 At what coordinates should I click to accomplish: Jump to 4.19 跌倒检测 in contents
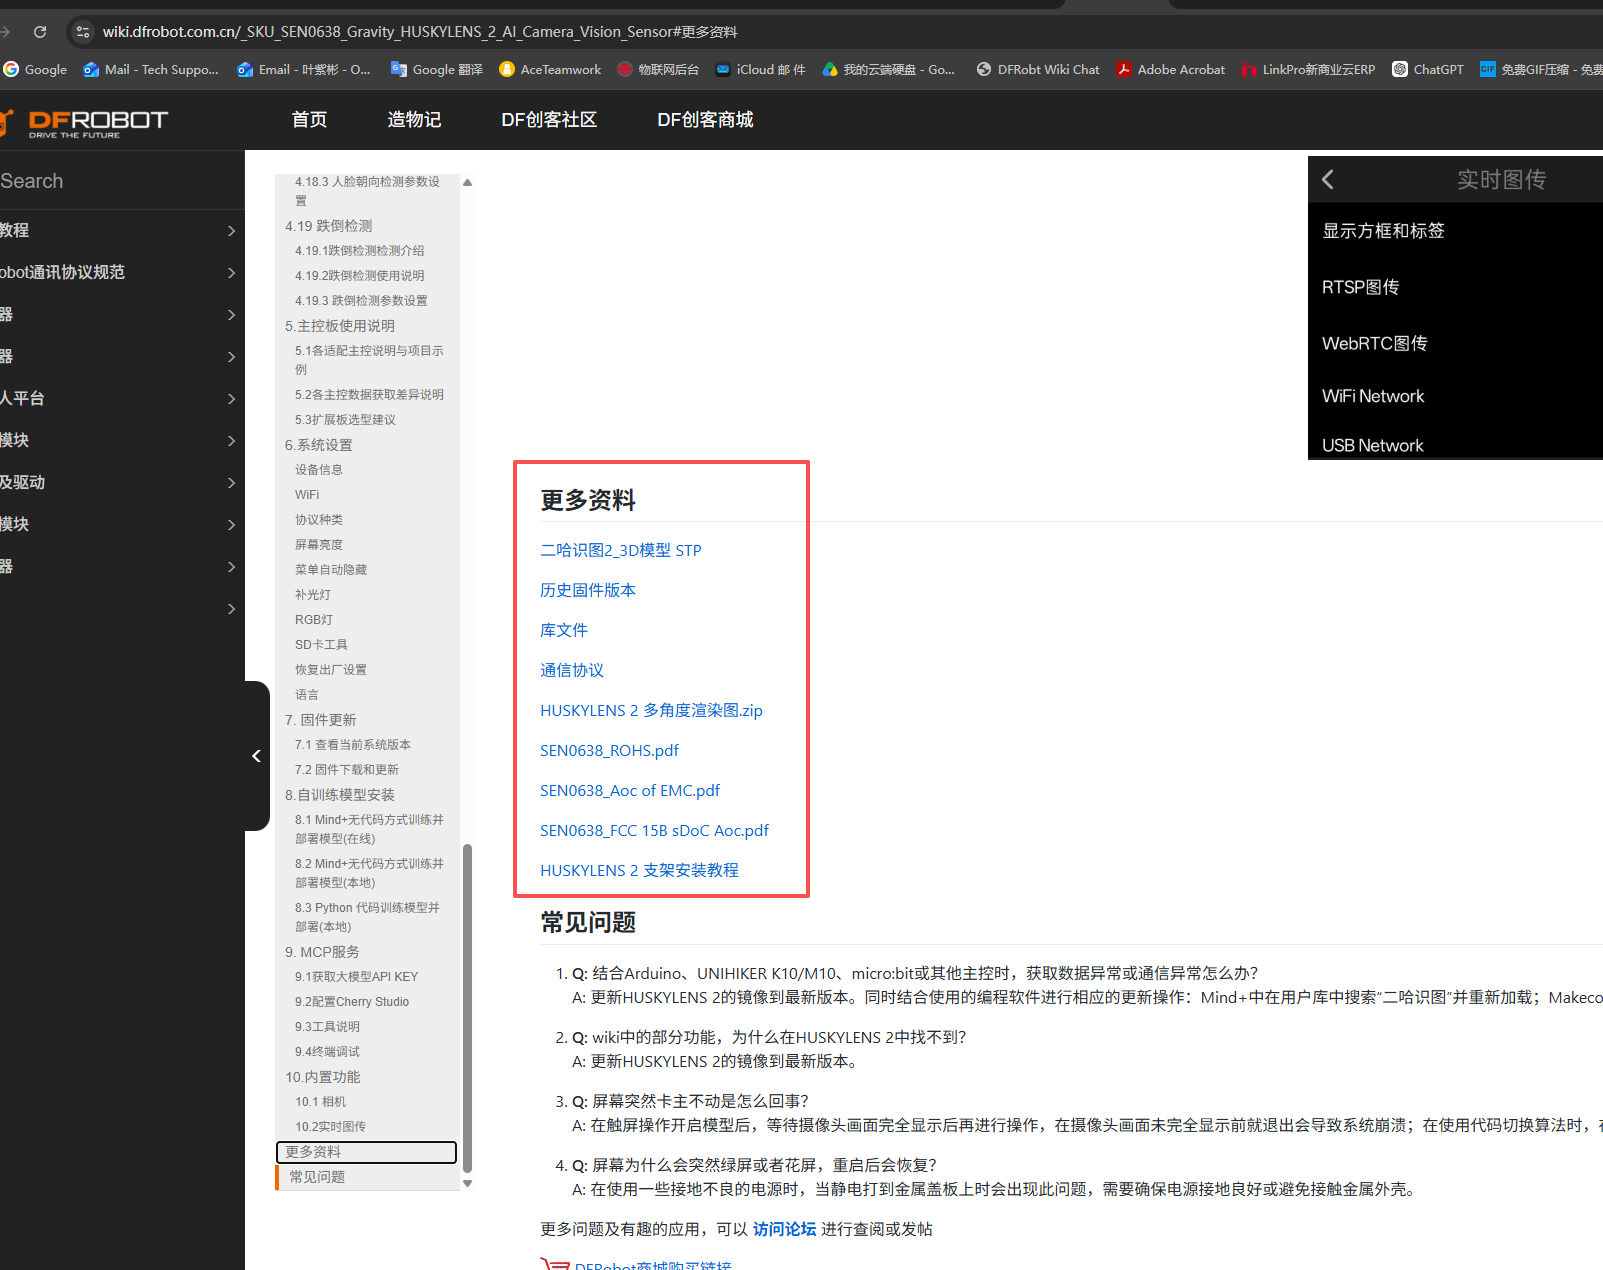(328, 226)
